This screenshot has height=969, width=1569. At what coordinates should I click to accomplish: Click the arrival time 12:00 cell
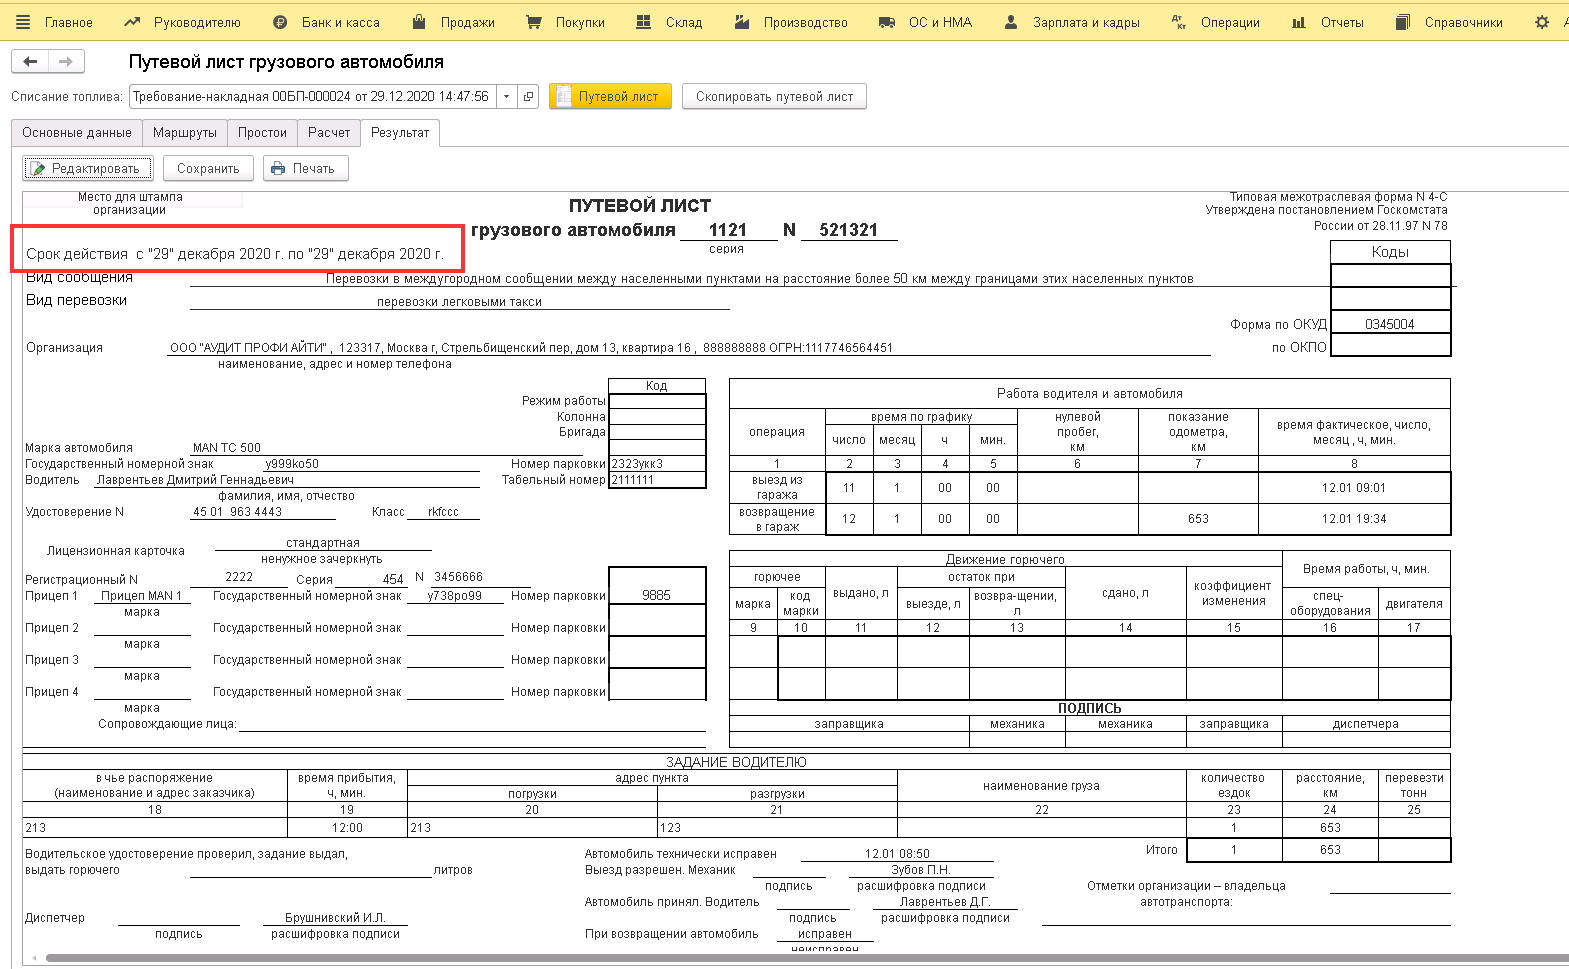point(347,828)
